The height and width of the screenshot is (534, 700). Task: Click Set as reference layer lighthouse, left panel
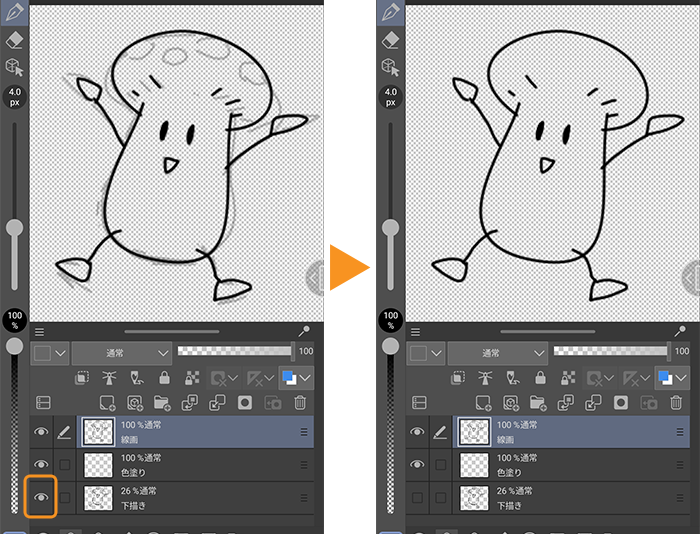click(111, 379)
